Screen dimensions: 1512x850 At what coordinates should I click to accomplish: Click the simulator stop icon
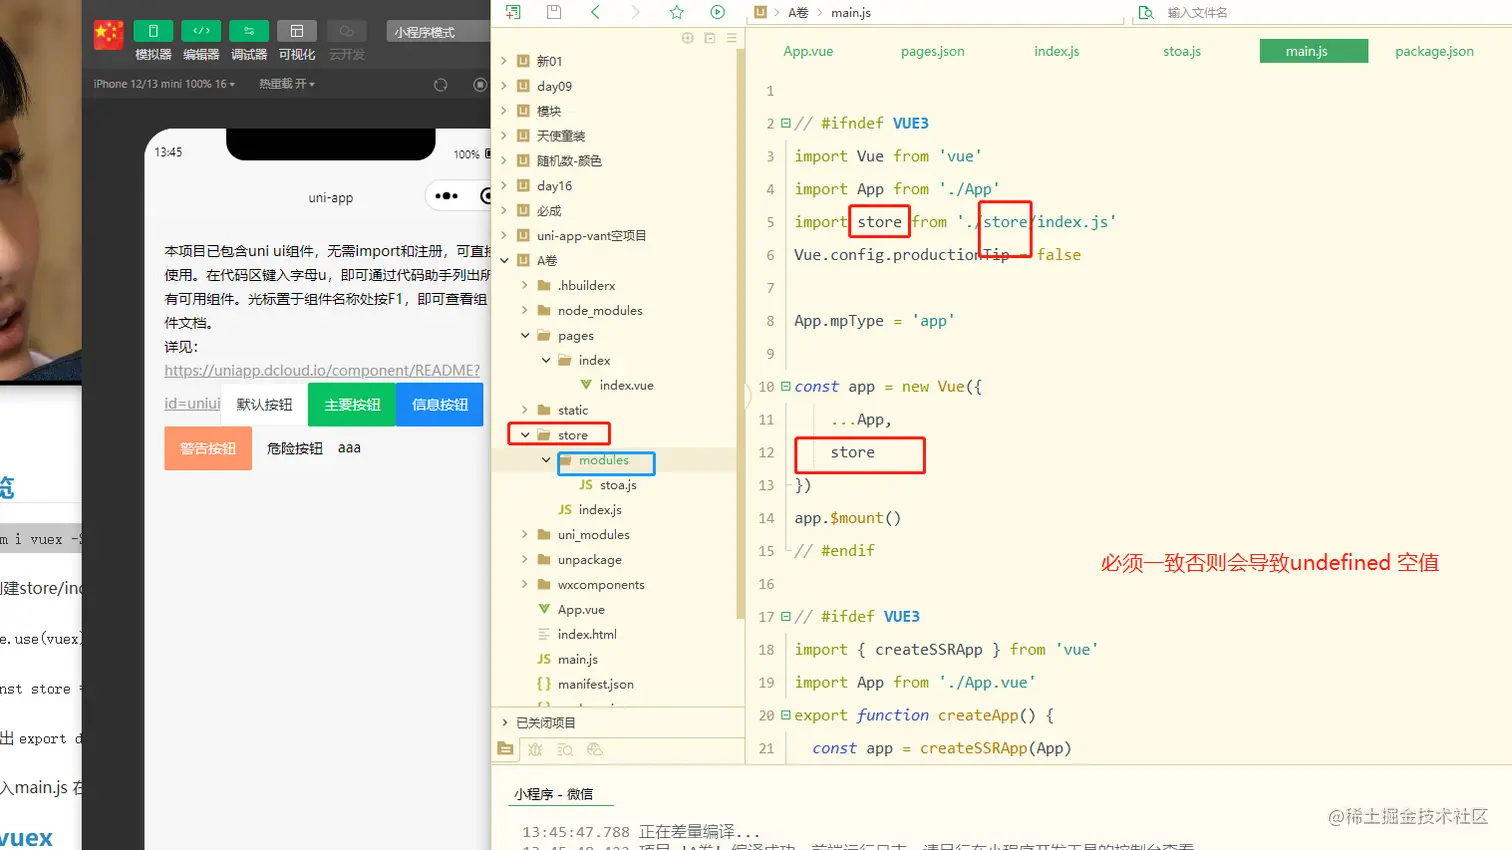(x=480, y=85)
